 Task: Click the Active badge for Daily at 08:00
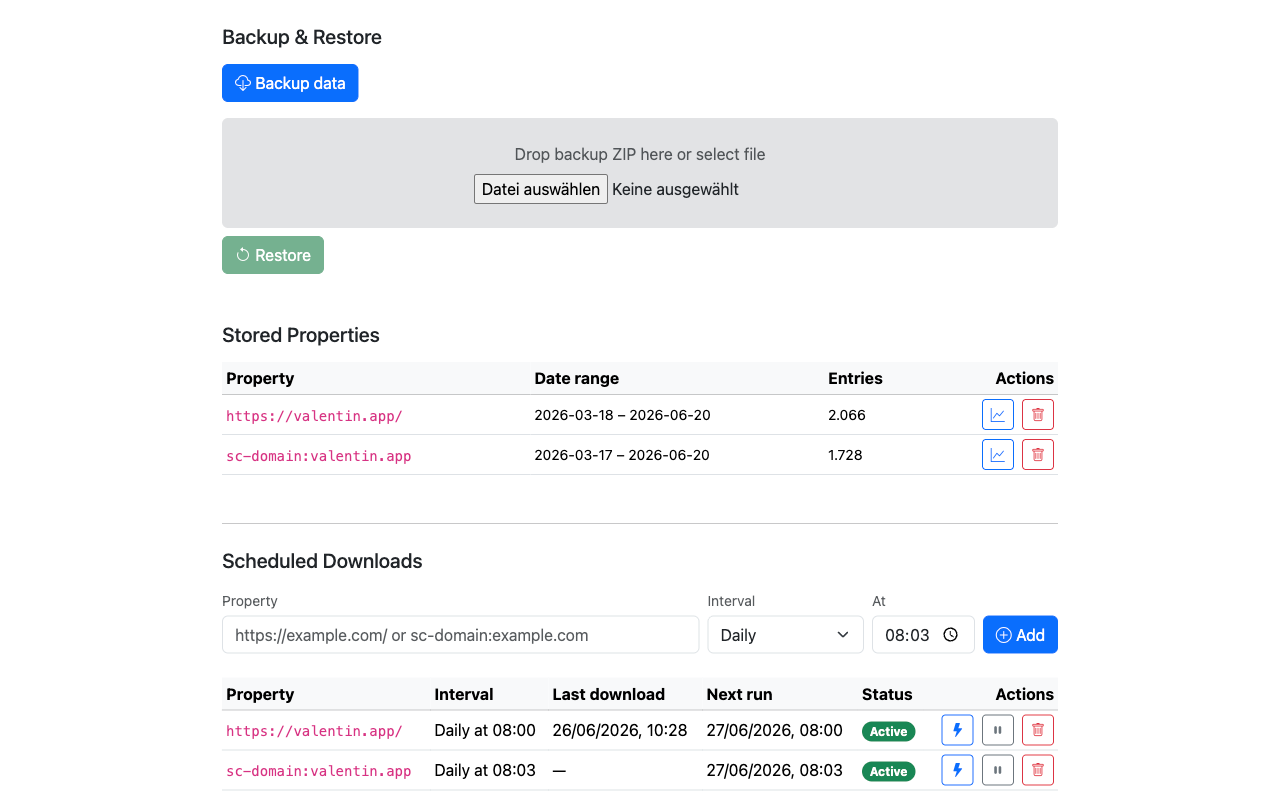point(888,731)
